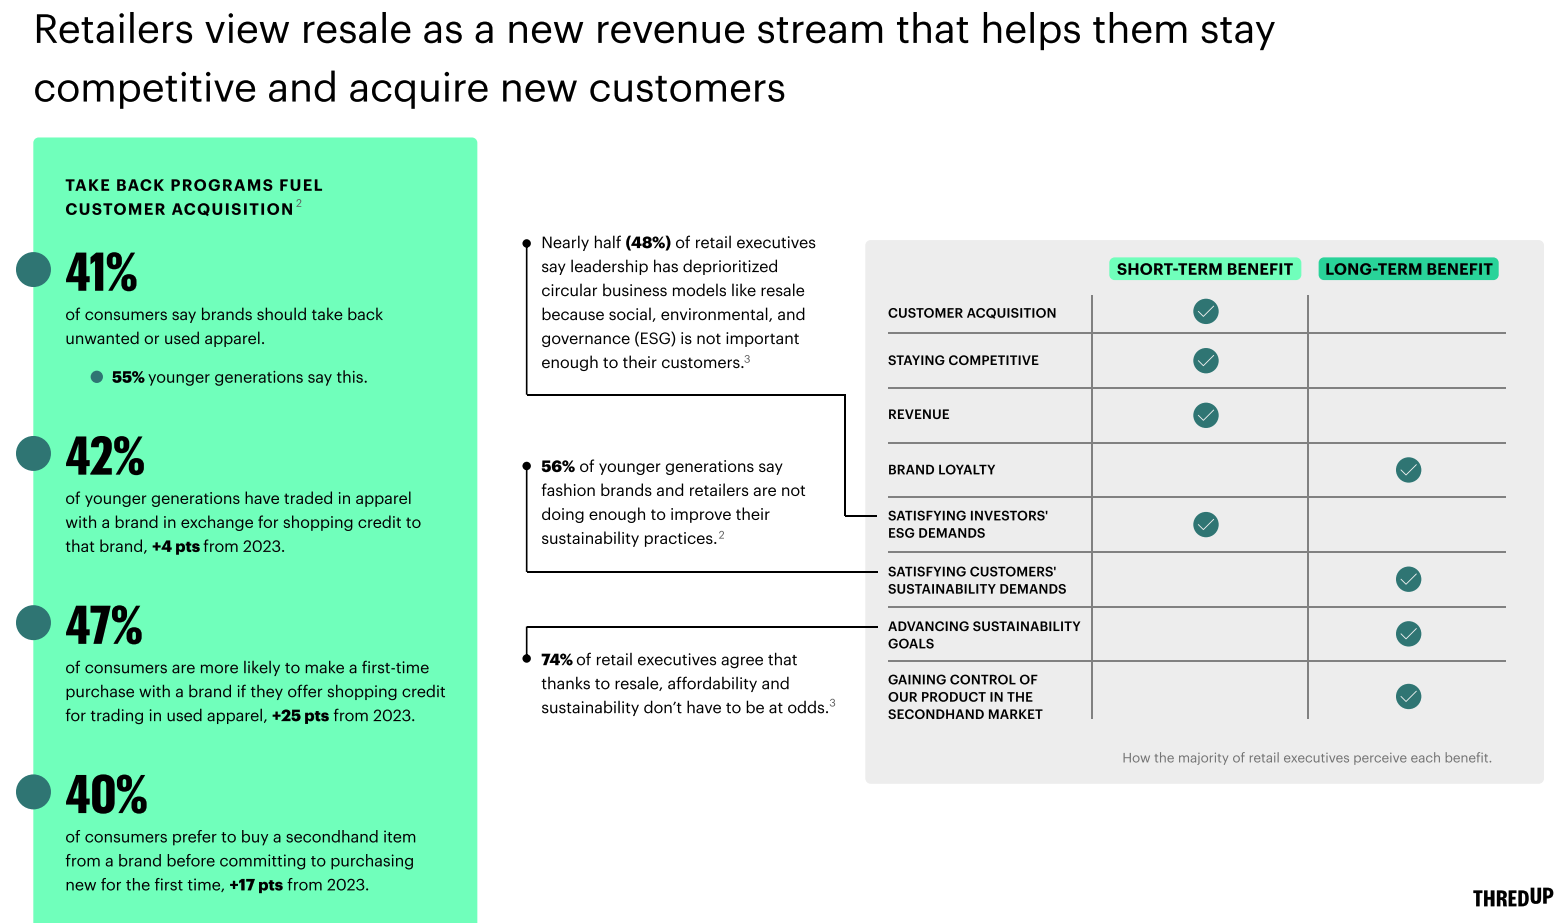Click the teal circle beside the 41% statistic
Screen dimensions: 1563x923
[x=34, y=268]
